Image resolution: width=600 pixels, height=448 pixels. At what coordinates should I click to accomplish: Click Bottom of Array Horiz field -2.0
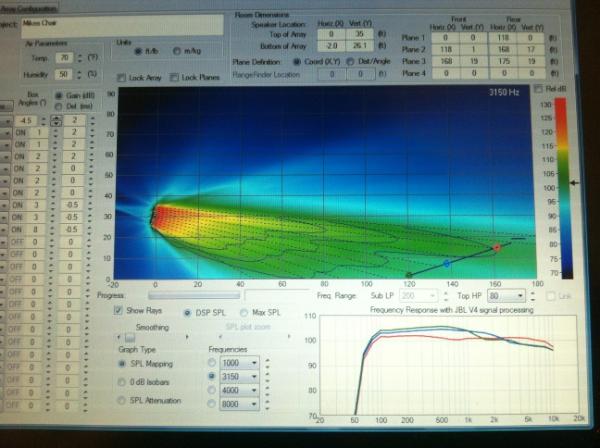[331, 46]
